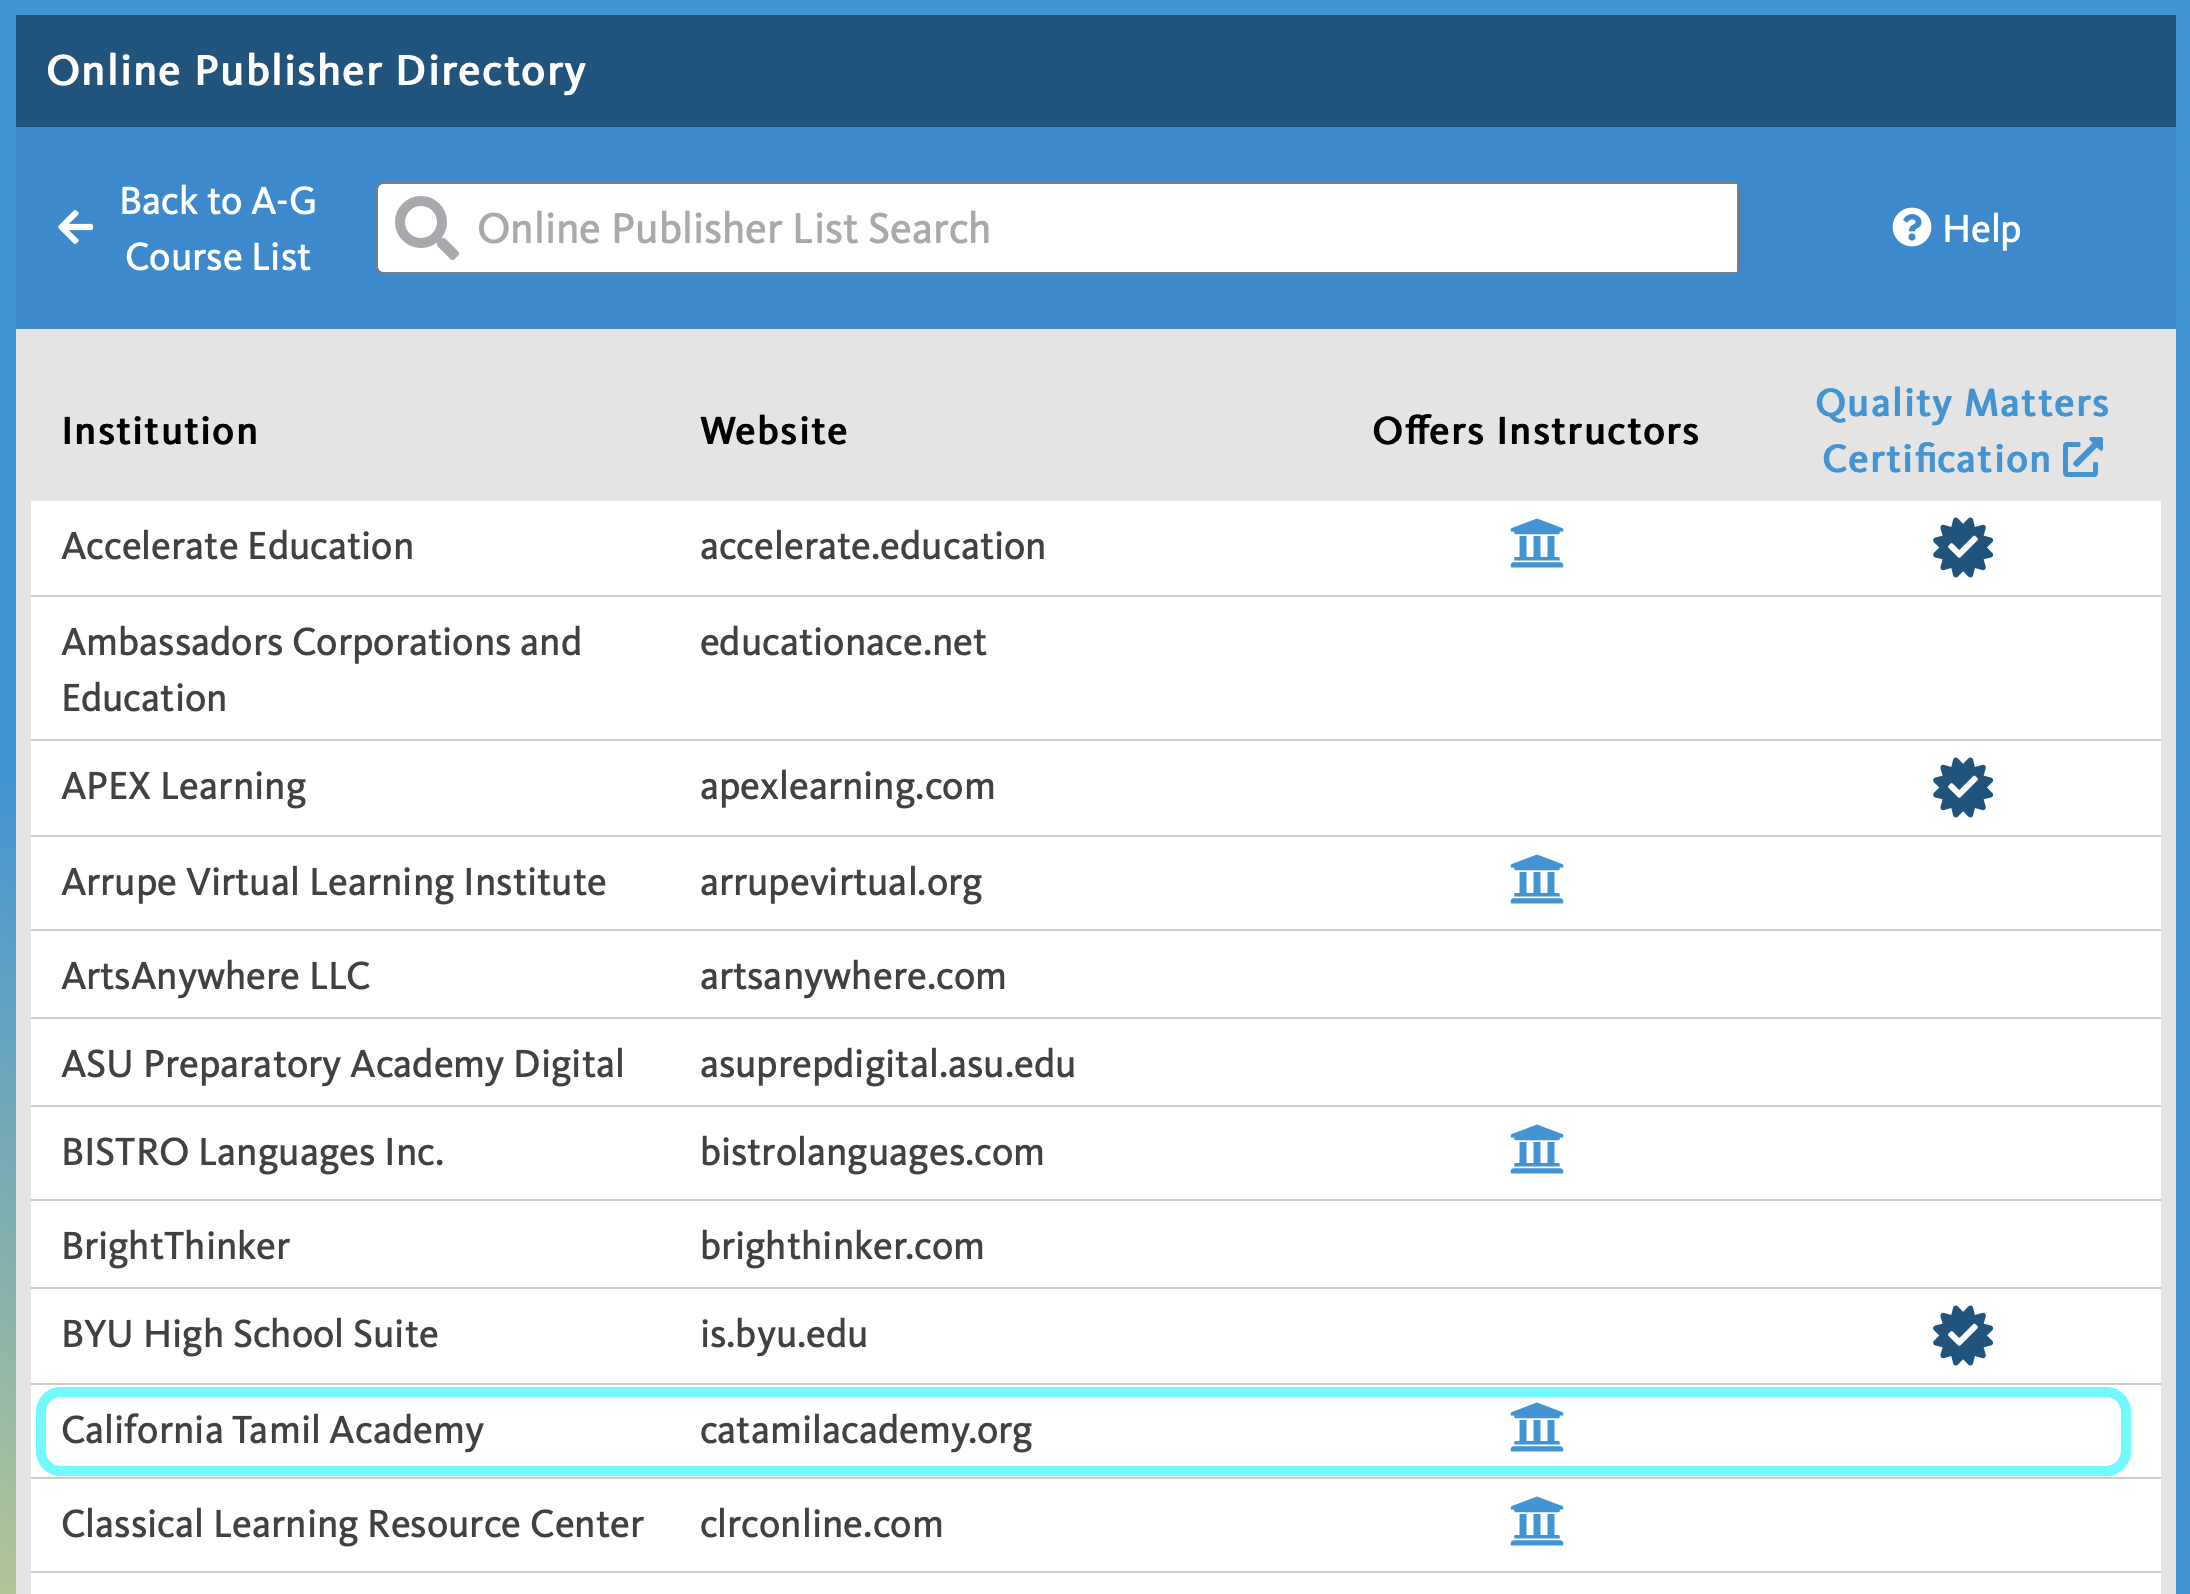Click the APEX Learning certification badge icon

pyautogui.click(x=1962, y=787)
